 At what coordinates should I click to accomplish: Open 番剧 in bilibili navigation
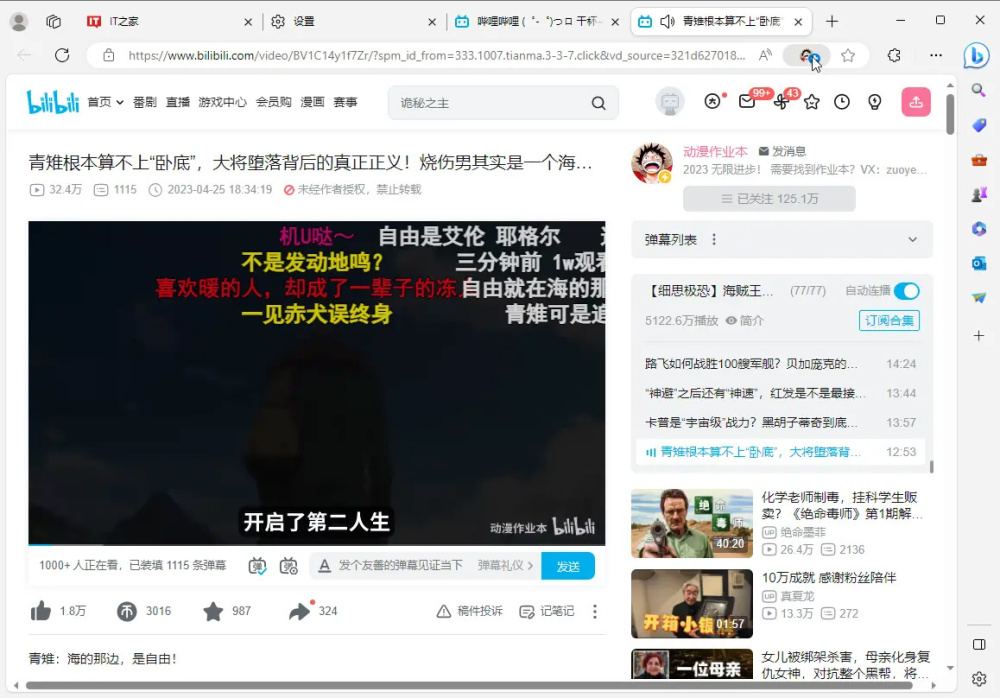tap(145, 102)
